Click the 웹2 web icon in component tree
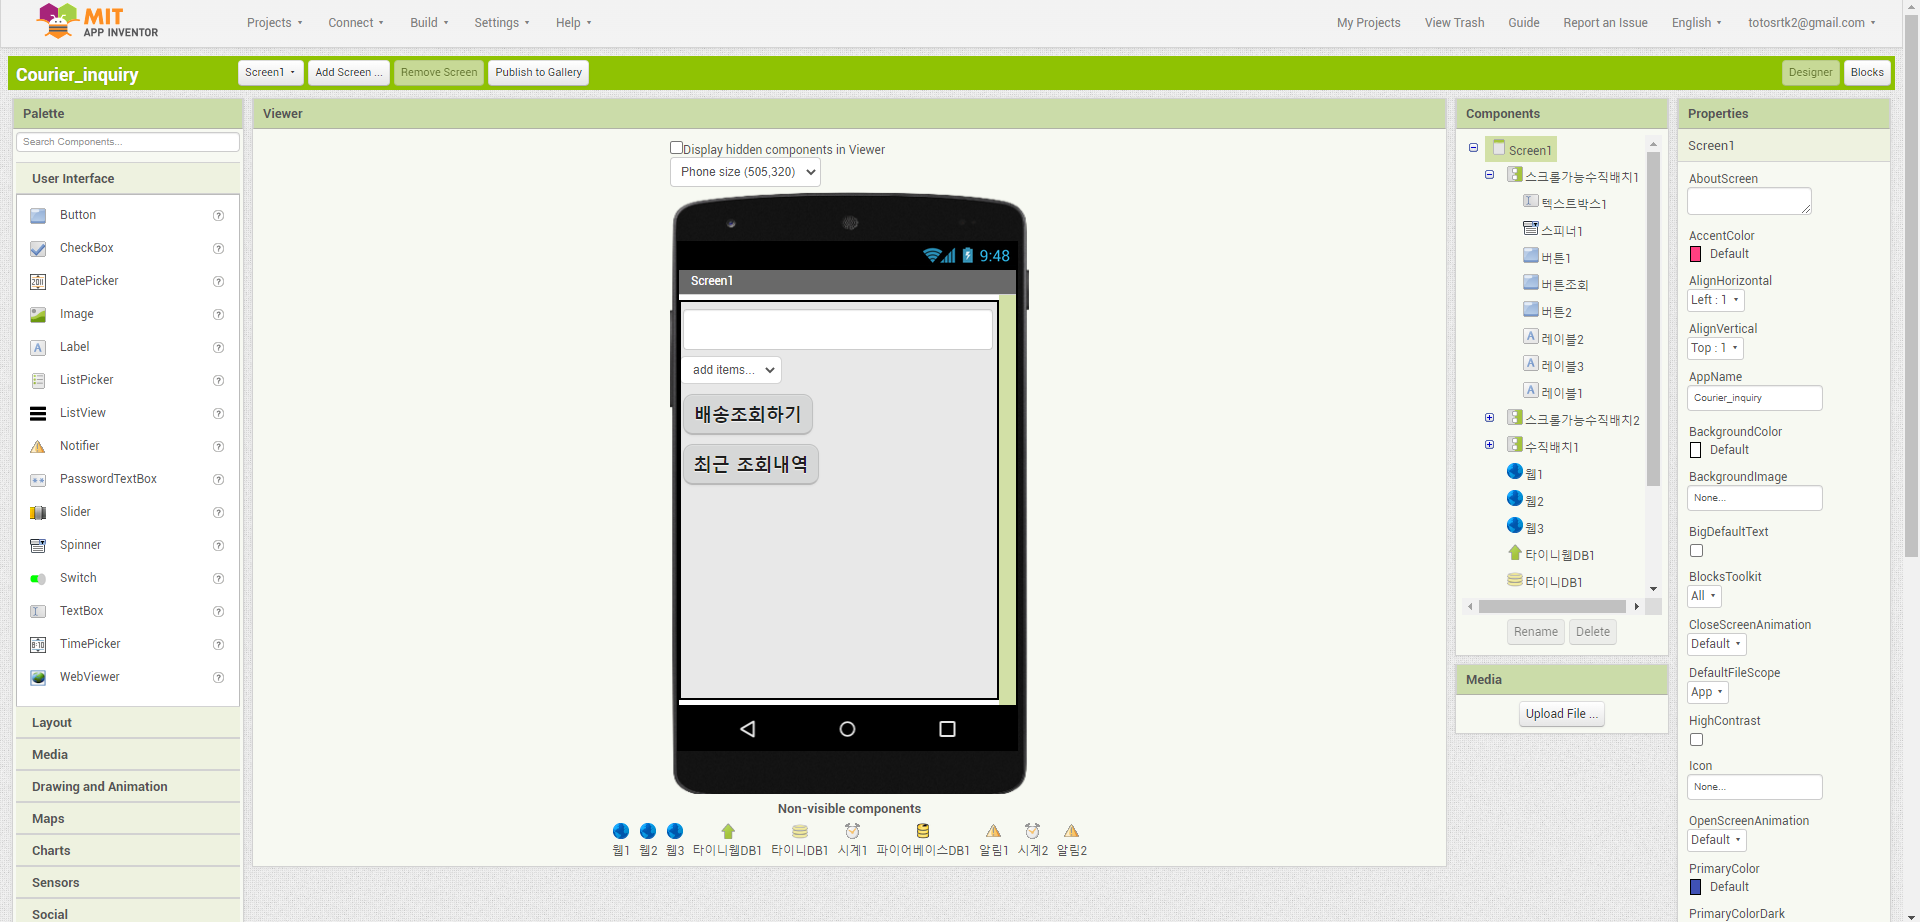Viewport: 1920px width, 922px height. 1515,499
